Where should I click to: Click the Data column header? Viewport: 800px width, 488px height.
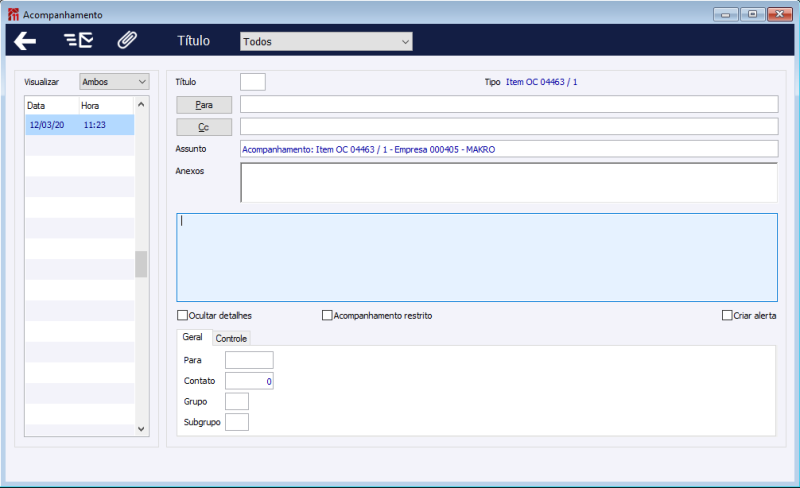pyautogui.click(x=52, y=106)
